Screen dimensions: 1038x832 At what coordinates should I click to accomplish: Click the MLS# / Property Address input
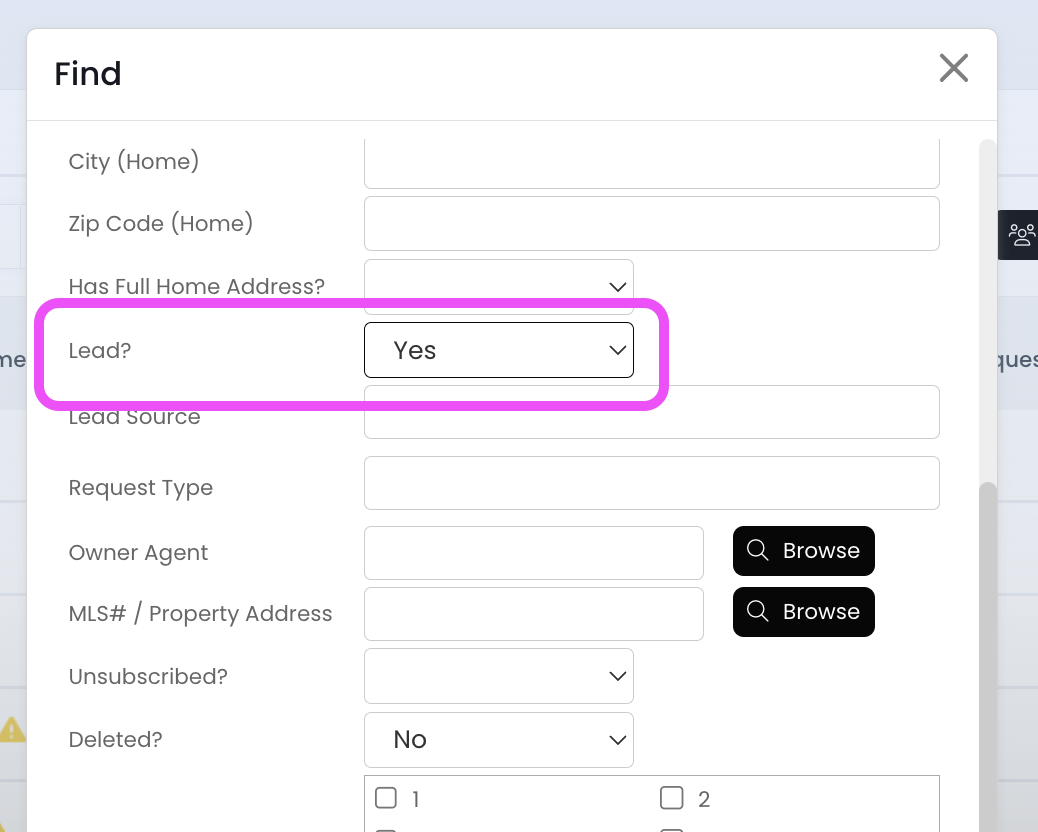click(533, 613)
